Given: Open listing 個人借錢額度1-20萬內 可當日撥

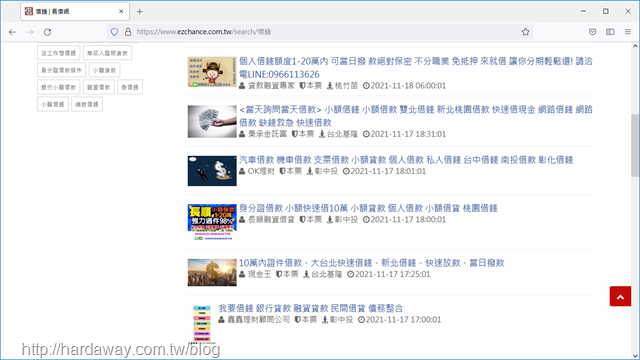Looking at the screenshot, I should pos(416,68).
